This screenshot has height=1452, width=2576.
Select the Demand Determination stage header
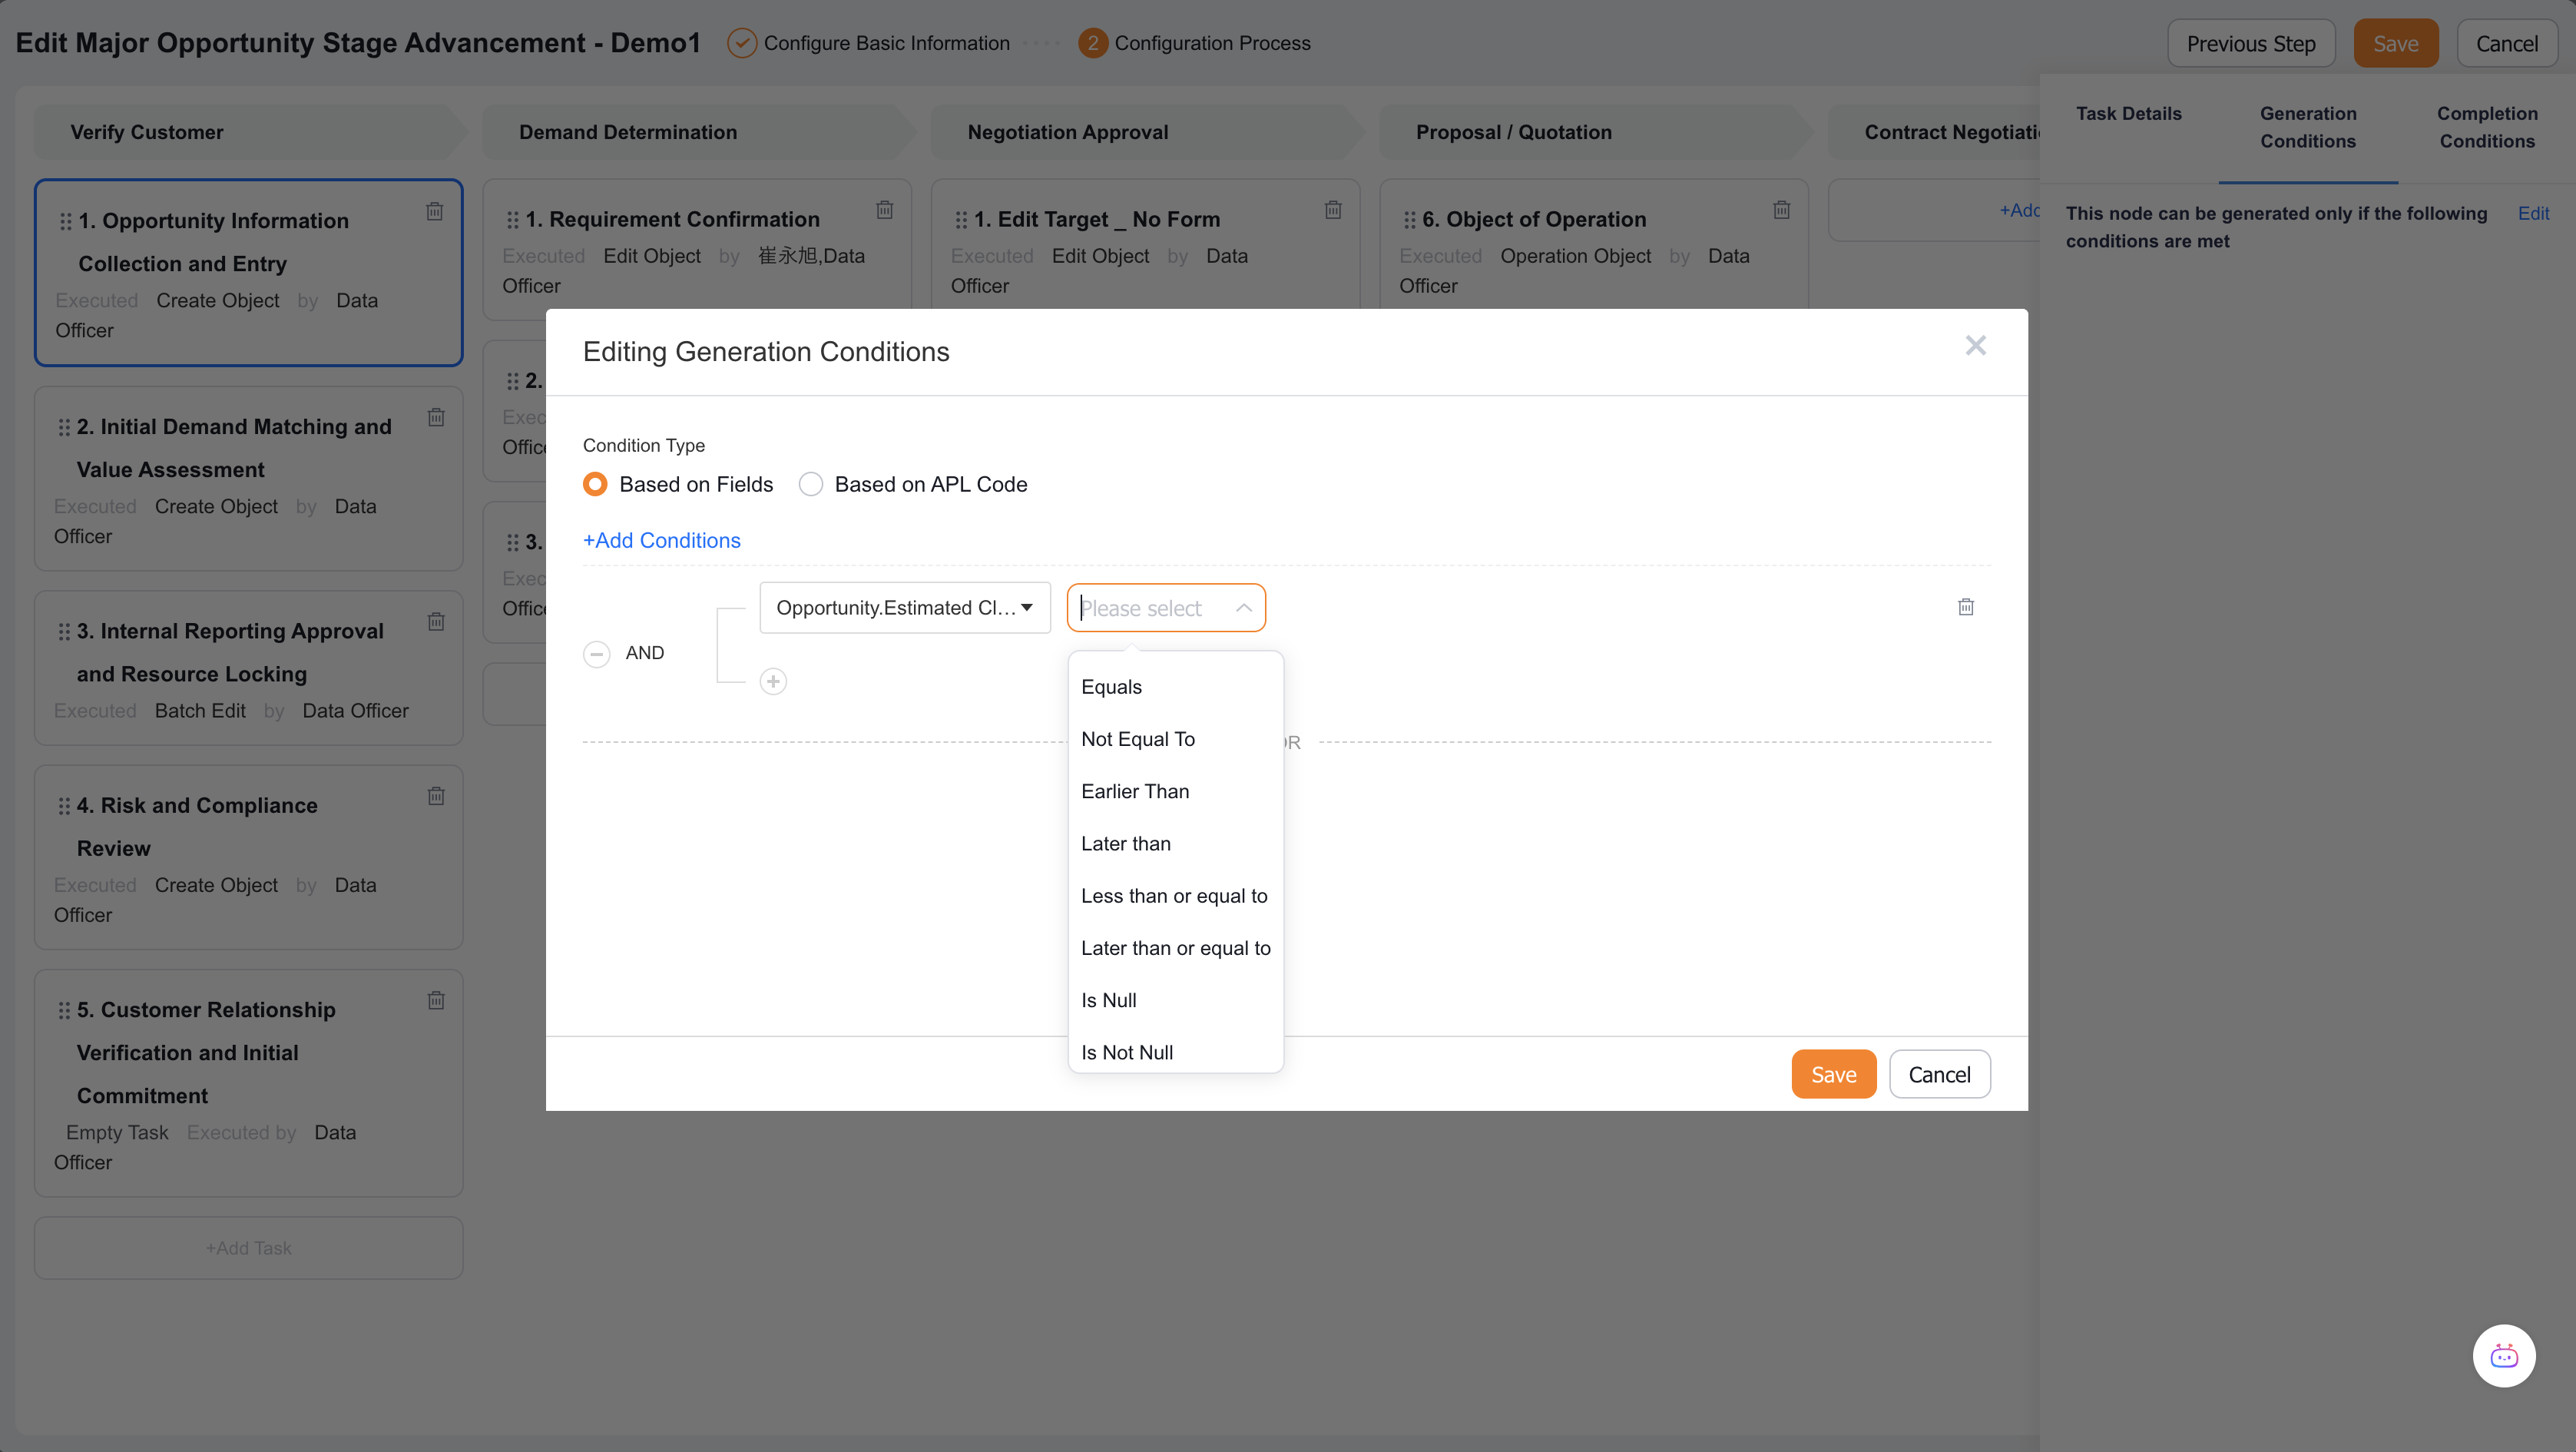(x=697, y=133)
